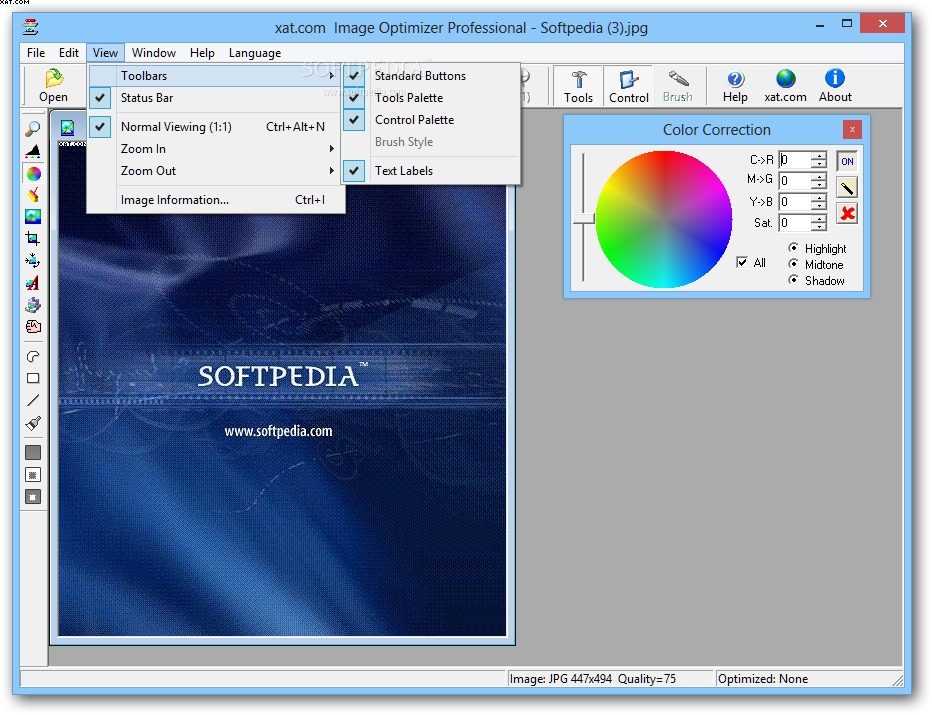Screen dimensions: 932x715
Task: Click the computer/globe web tool icon
Action: click(x=33, y=305)
